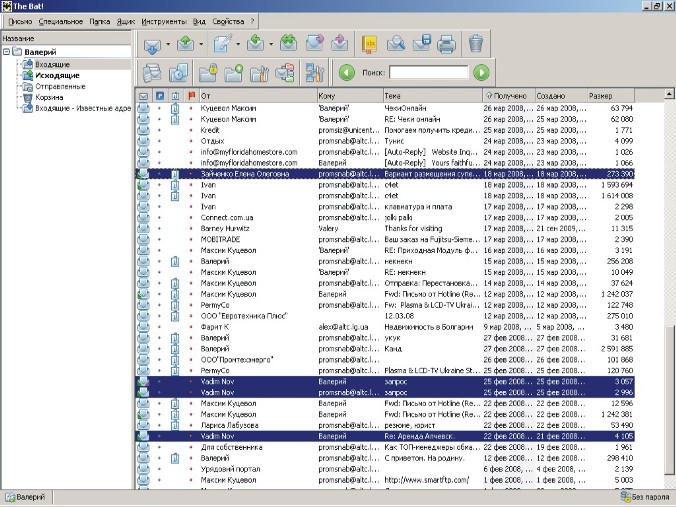Sort by the Кому column header
The width and height of the screenshot is (676, 507).
(x=350, y=96)
